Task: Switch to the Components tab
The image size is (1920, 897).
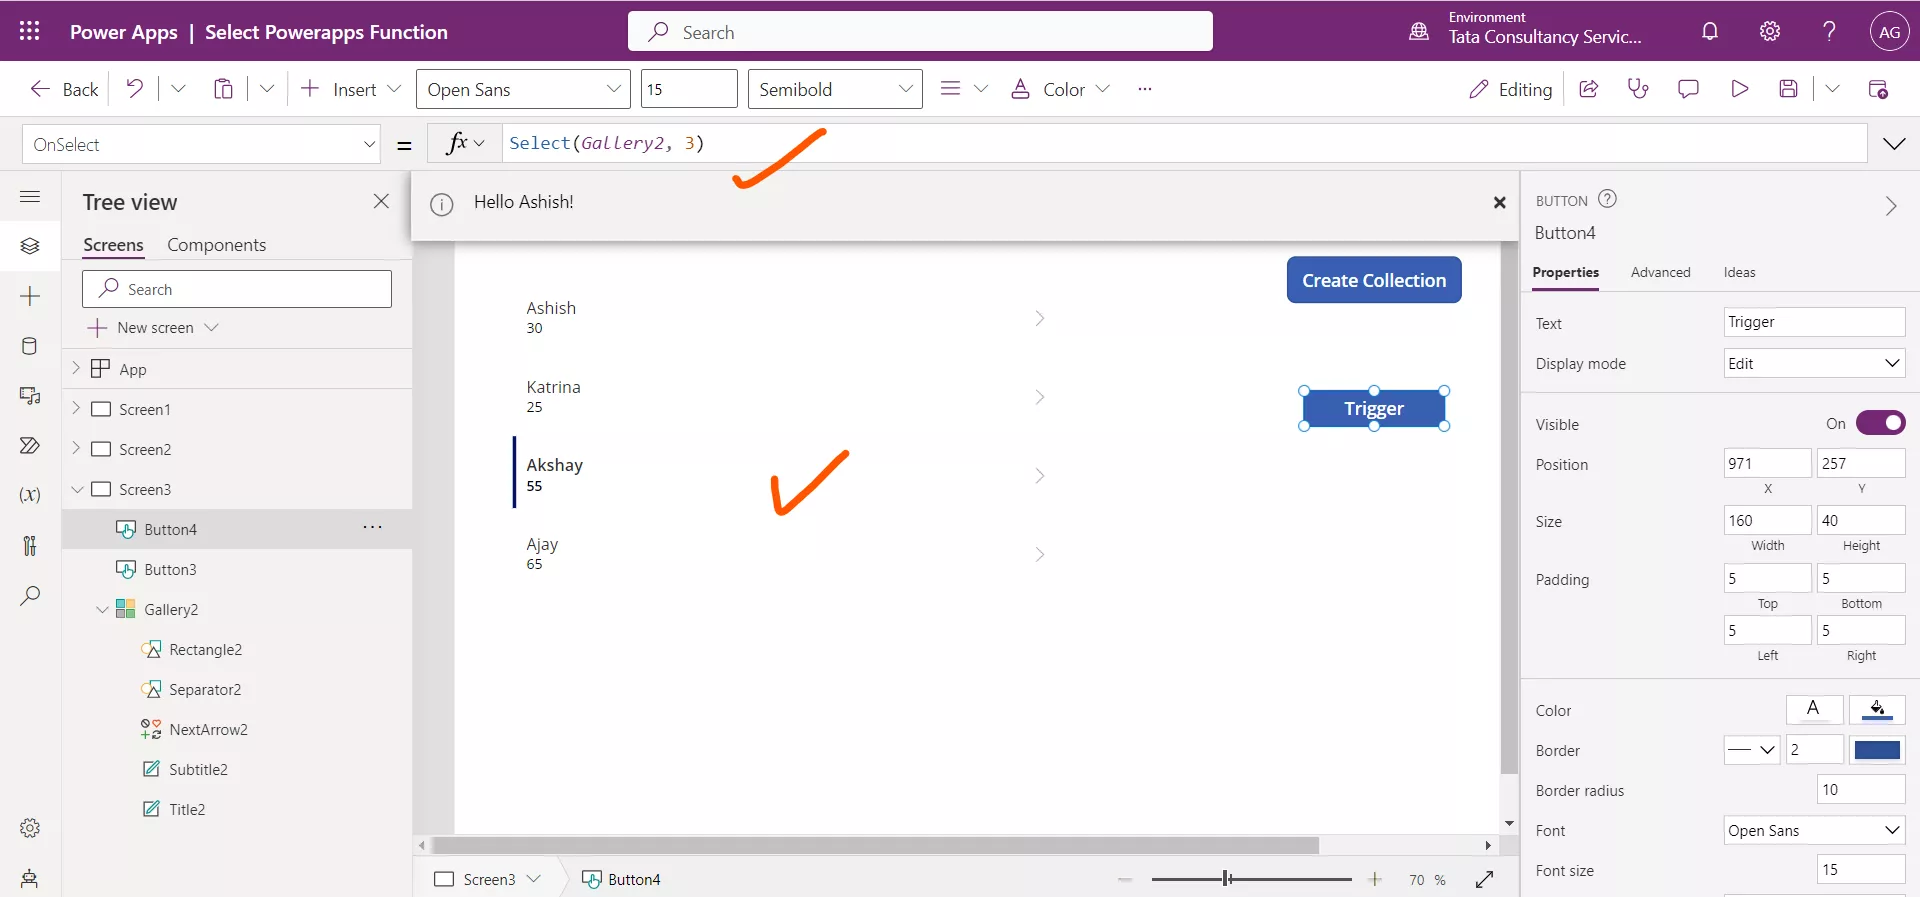Action: point(216,245)
